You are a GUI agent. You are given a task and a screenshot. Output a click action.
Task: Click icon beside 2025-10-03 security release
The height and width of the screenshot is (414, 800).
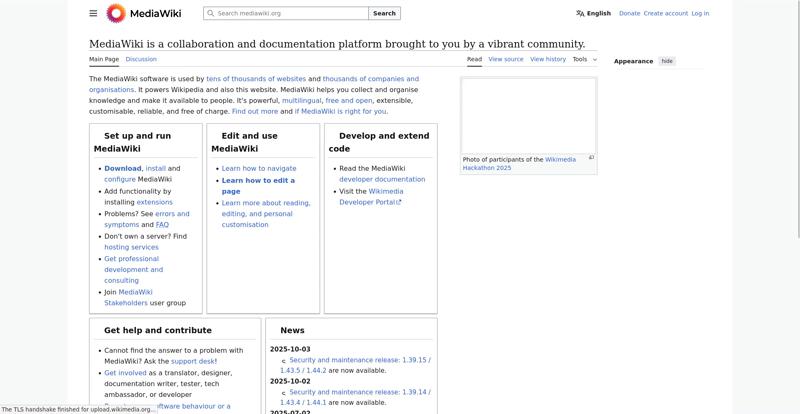coord(284,361)
